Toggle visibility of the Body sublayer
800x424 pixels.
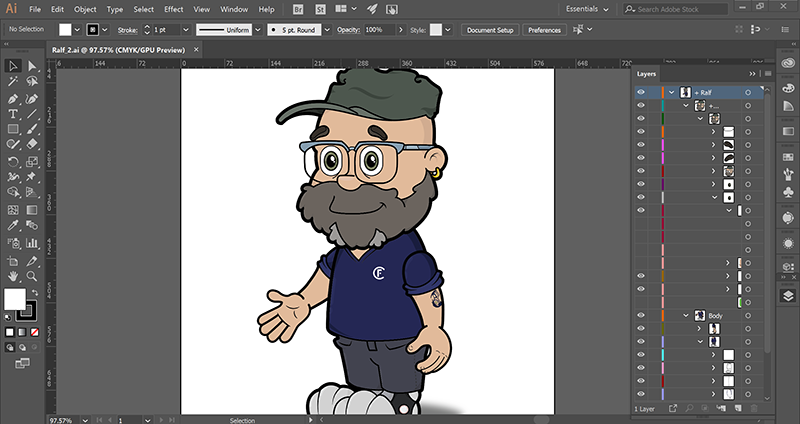(641, 315)
